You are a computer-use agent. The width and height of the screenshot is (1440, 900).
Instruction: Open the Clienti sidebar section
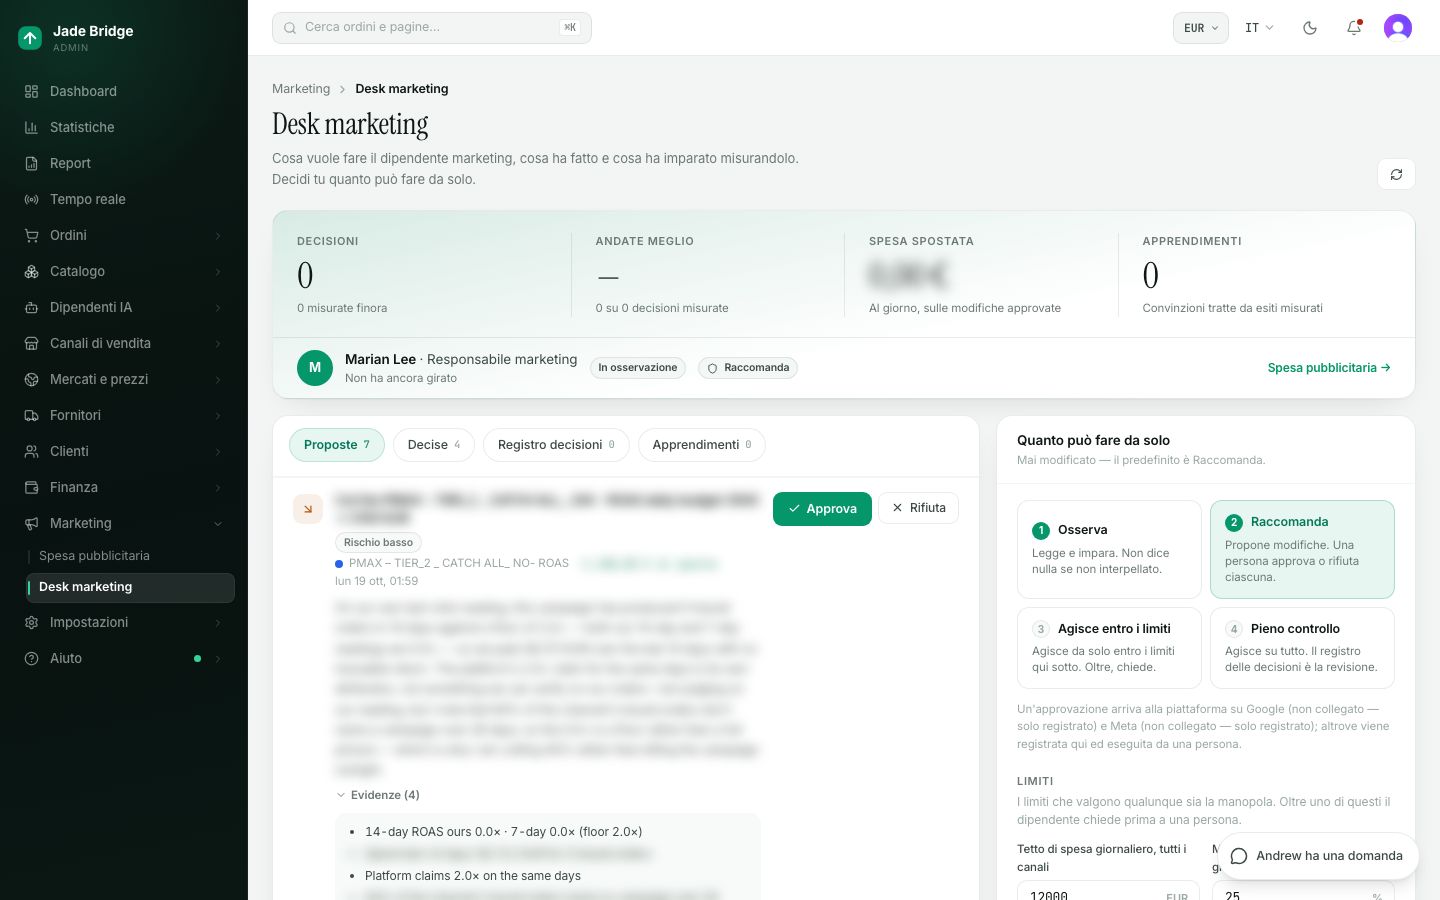pos(124,451)
